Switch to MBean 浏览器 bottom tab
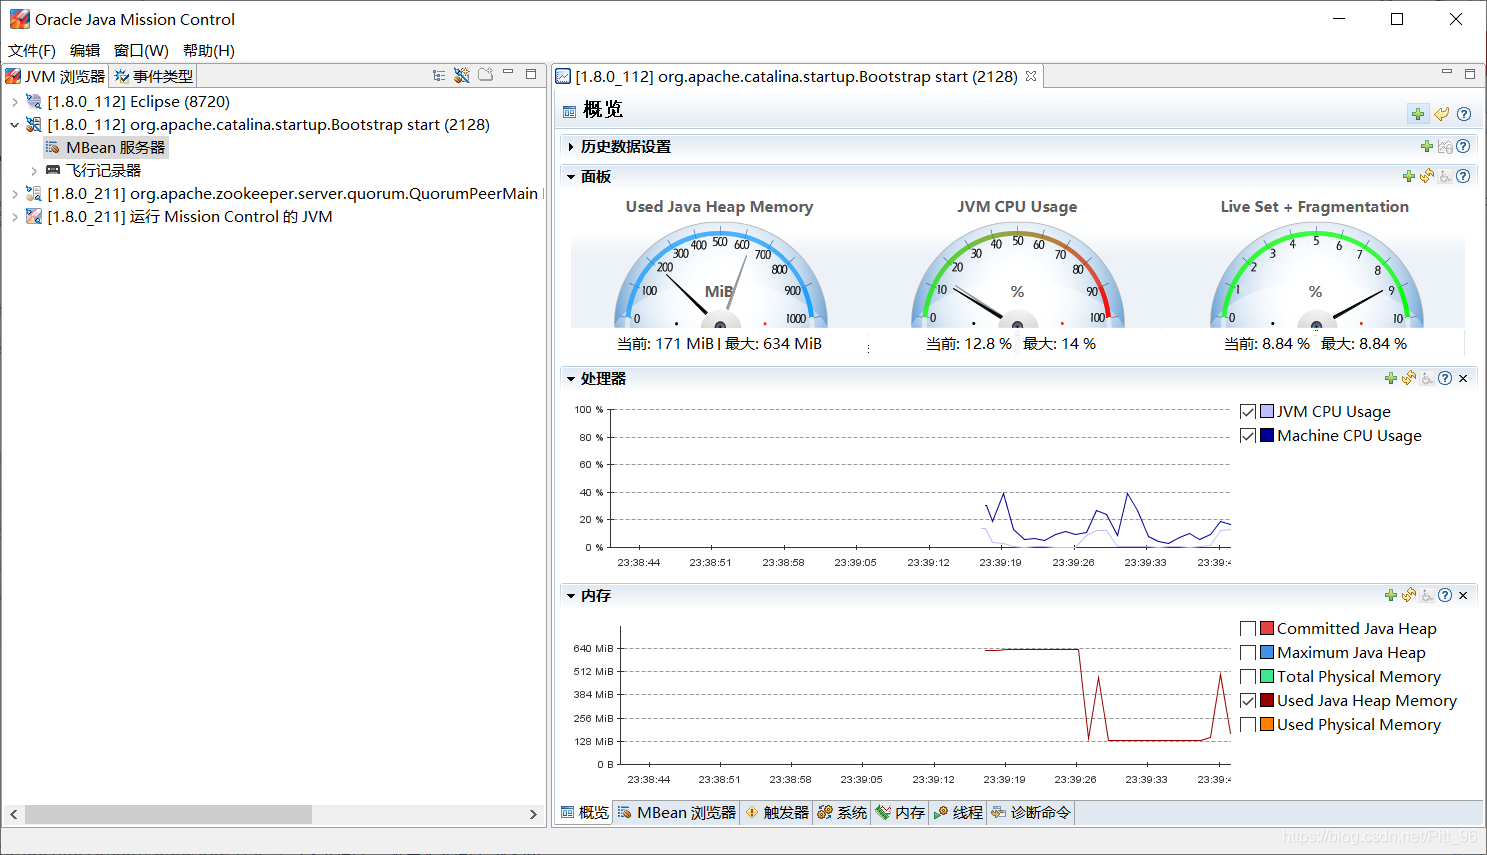 click(676, 812)
